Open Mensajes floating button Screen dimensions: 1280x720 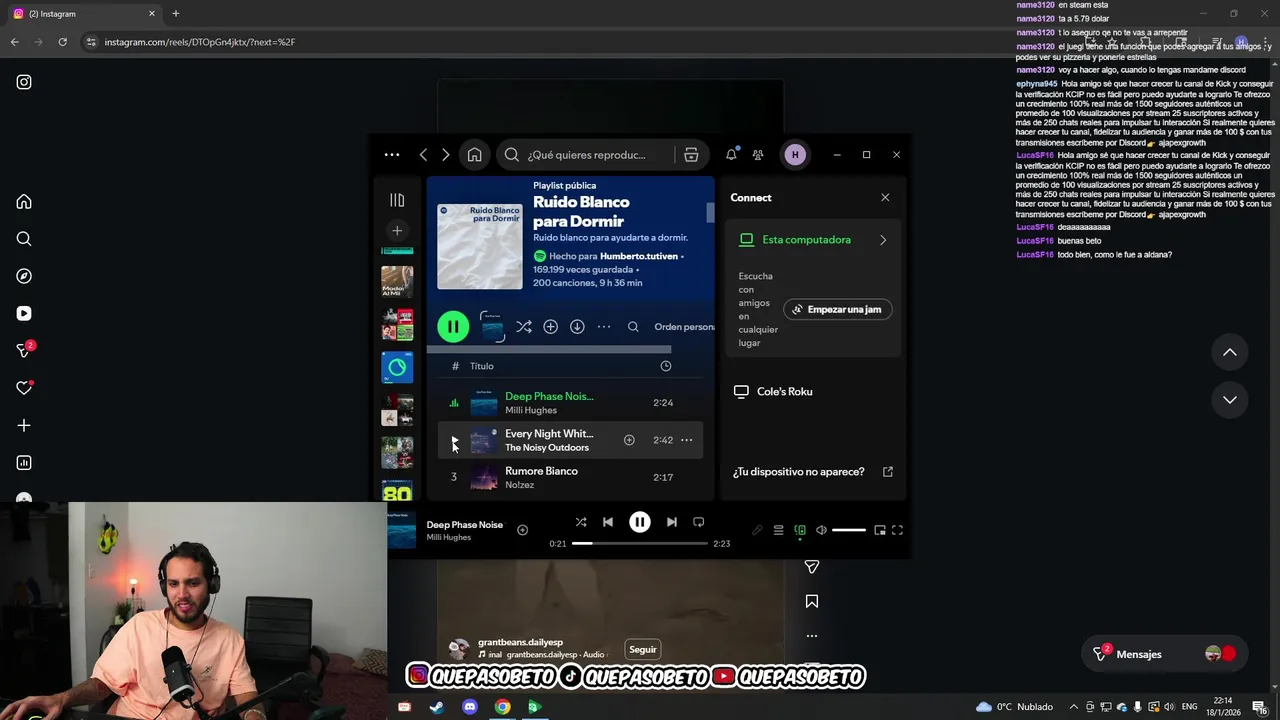pyautogui.click(x=1164, y=654)
